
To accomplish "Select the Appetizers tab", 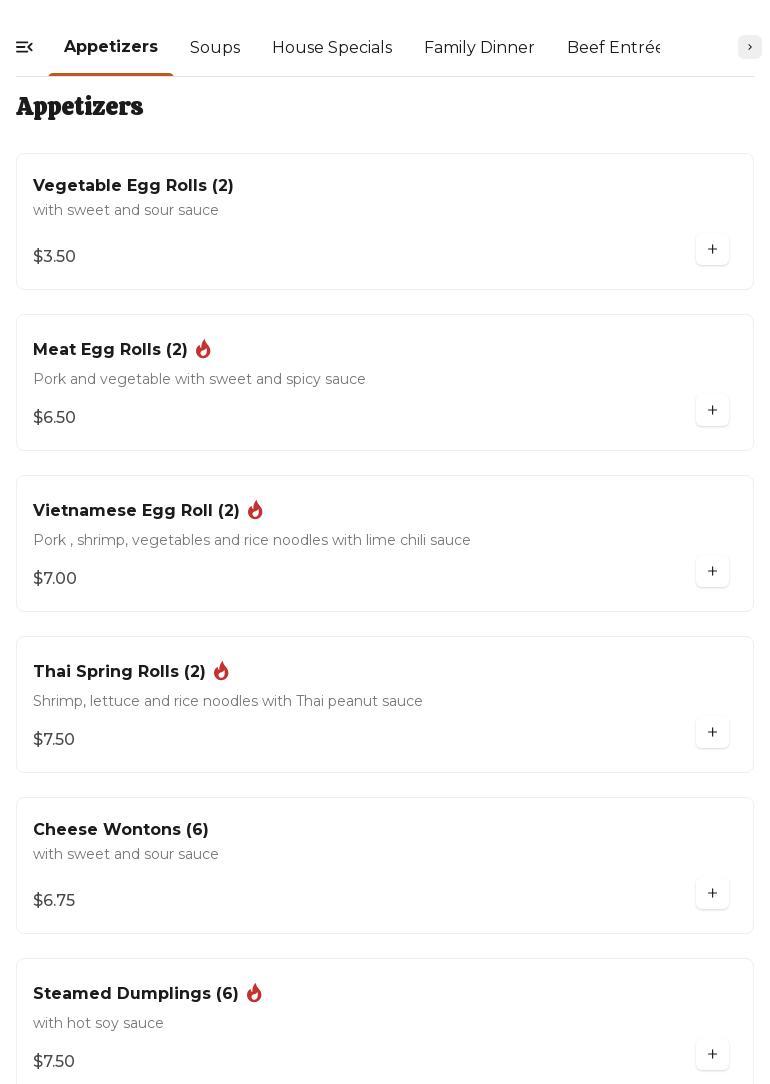I will click(x=111, y=48).
